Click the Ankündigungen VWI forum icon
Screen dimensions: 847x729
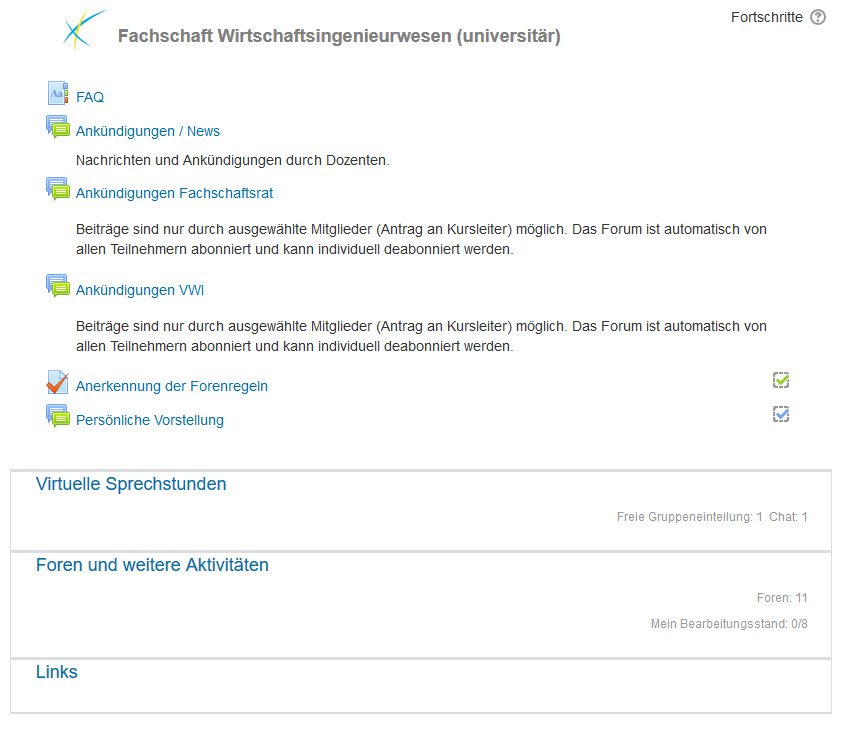point(58,286)
